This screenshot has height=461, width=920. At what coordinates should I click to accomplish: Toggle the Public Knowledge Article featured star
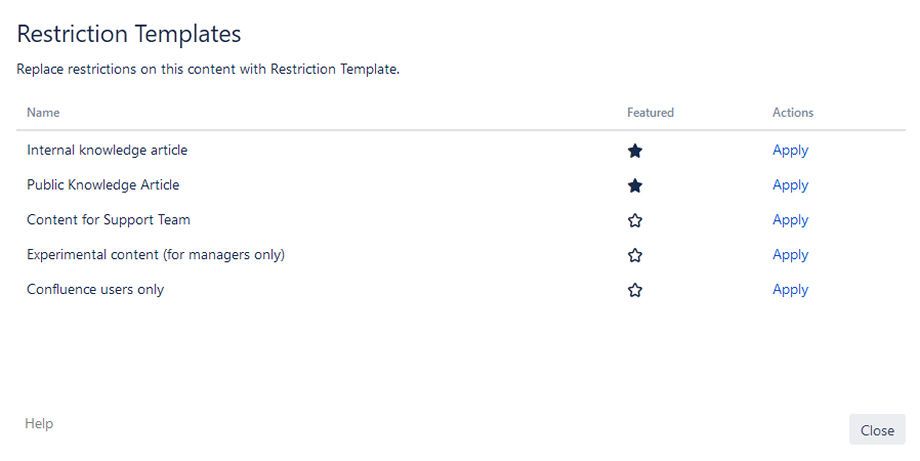[x=635, y=186]
